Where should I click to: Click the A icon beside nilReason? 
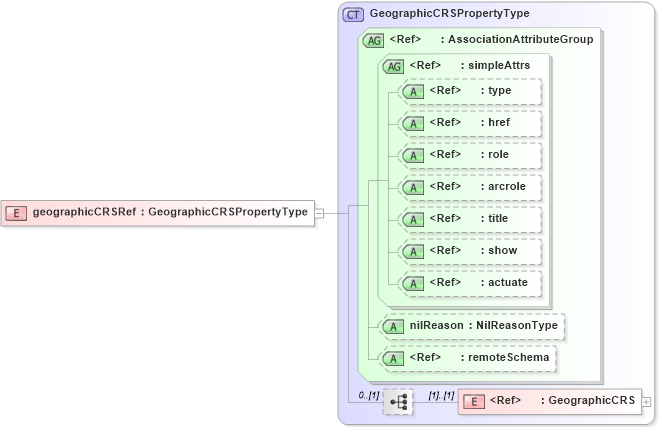coord(393,327)
